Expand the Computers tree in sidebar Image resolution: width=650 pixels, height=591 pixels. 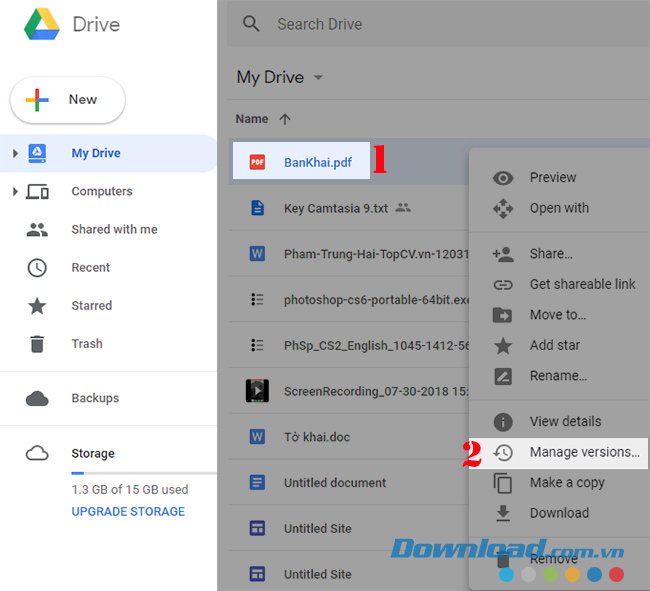(15, 192)
